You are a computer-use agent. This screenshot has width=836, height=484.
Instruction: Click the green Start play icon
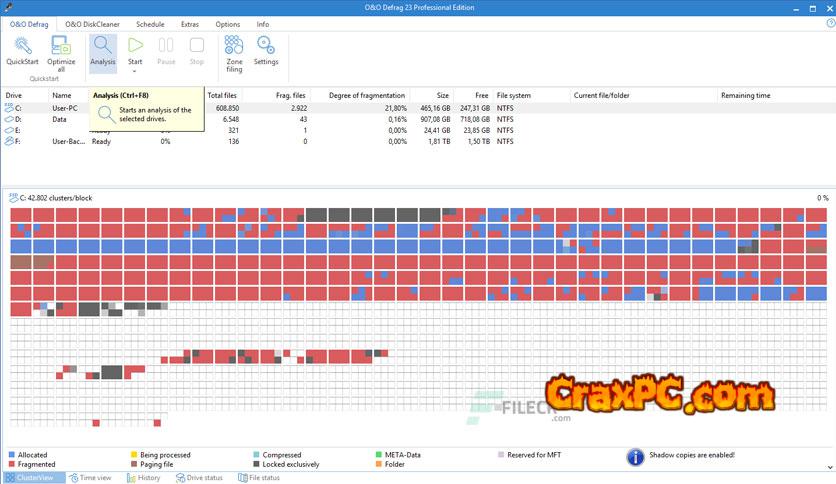pyautogui.click(x=135, y=45)
